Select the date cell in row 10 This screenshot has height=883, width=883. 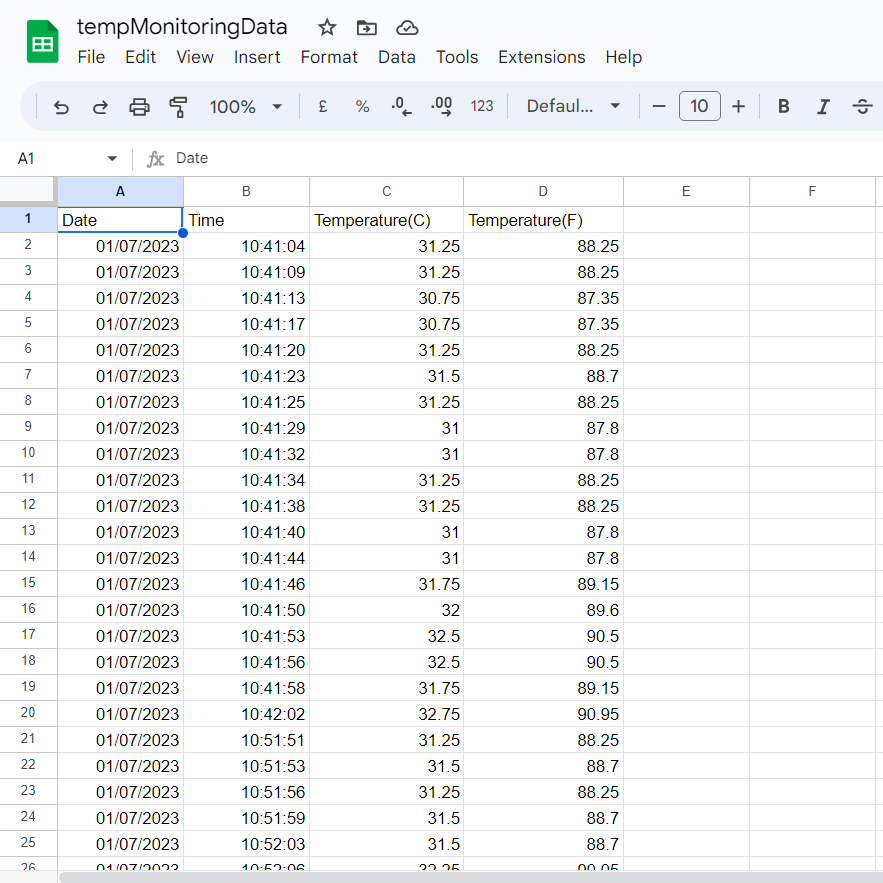pos(120,454)
